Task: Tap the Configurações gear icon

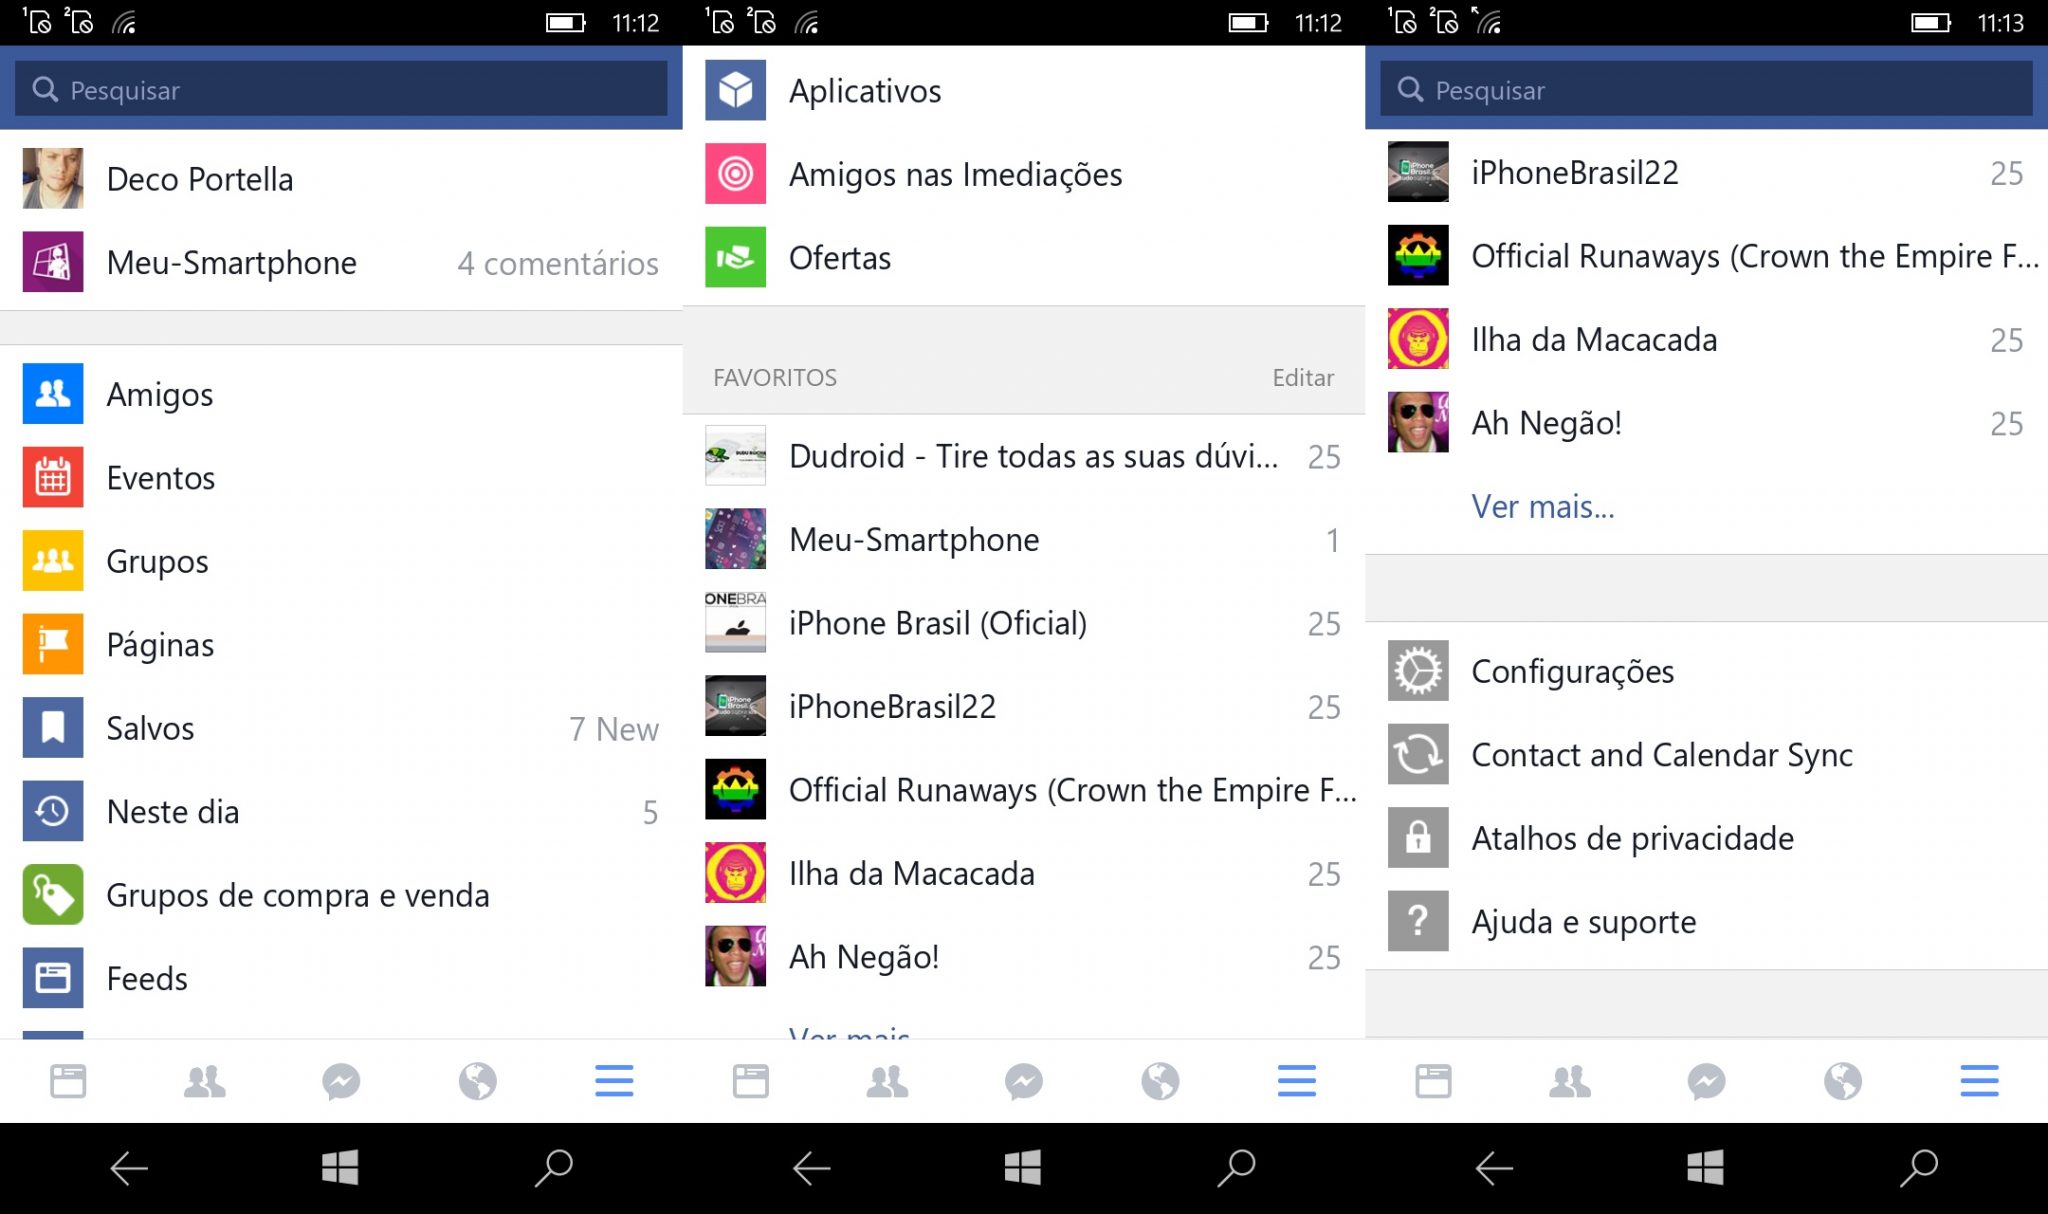Action: (x=1418, y=671)
